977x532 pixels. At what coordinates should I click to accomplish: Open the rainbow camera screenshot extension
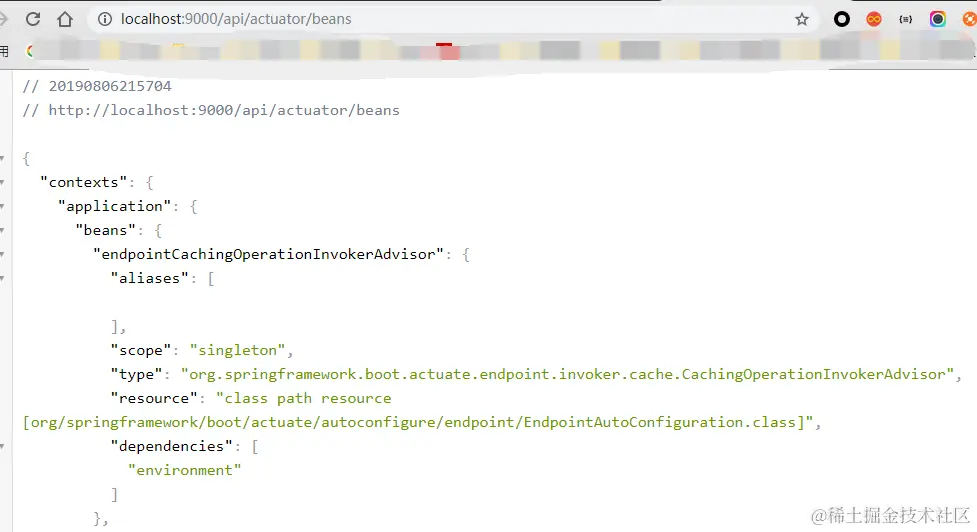pyautogui.click(x=938, y=19)
